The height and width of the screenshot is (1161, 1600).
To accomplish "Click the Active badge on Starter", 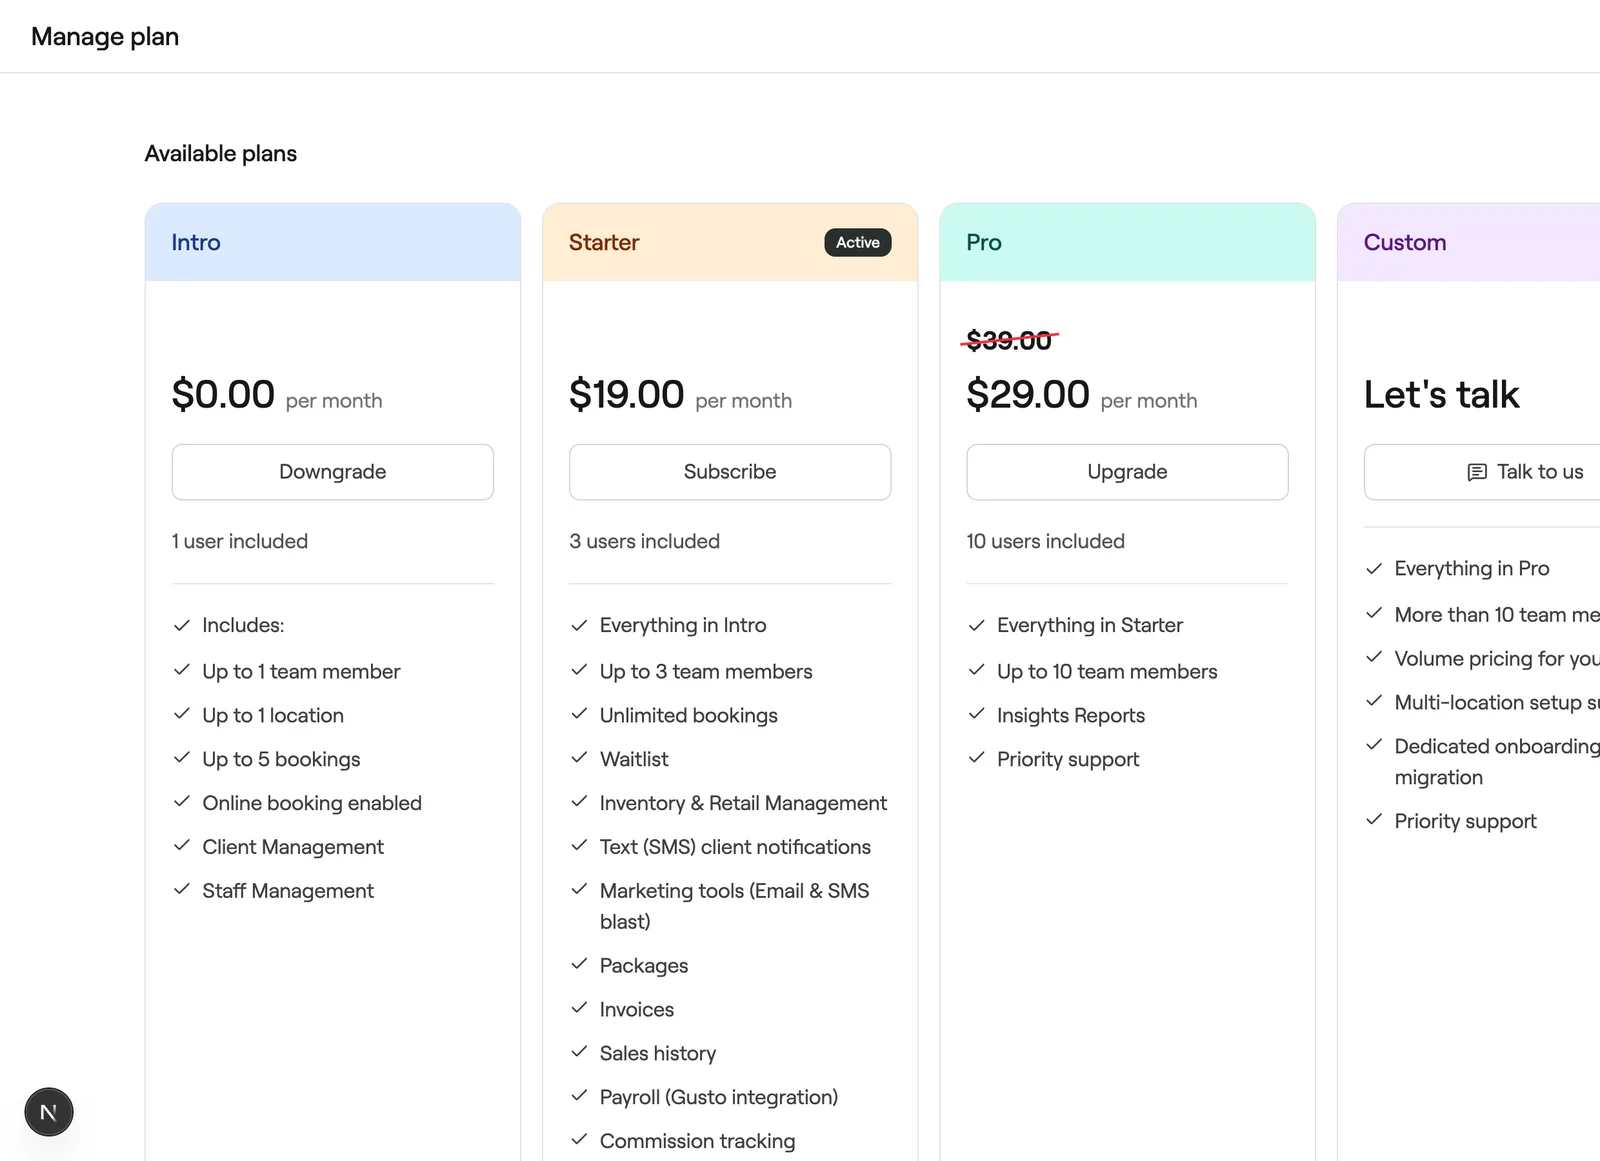I will coord(858,243).
